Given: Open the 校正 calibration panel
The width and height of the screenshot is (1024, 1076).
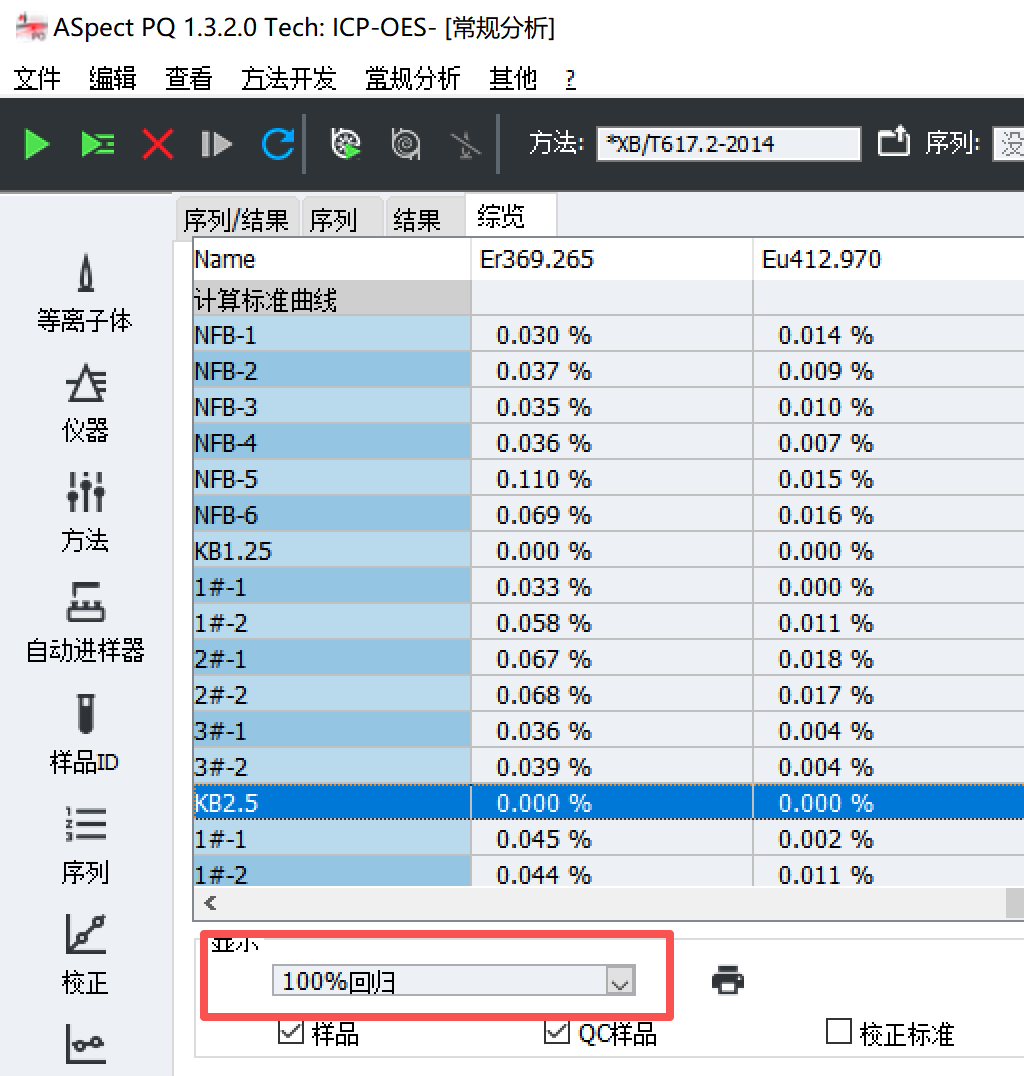Looking at the screenshot, I should 85,954.
